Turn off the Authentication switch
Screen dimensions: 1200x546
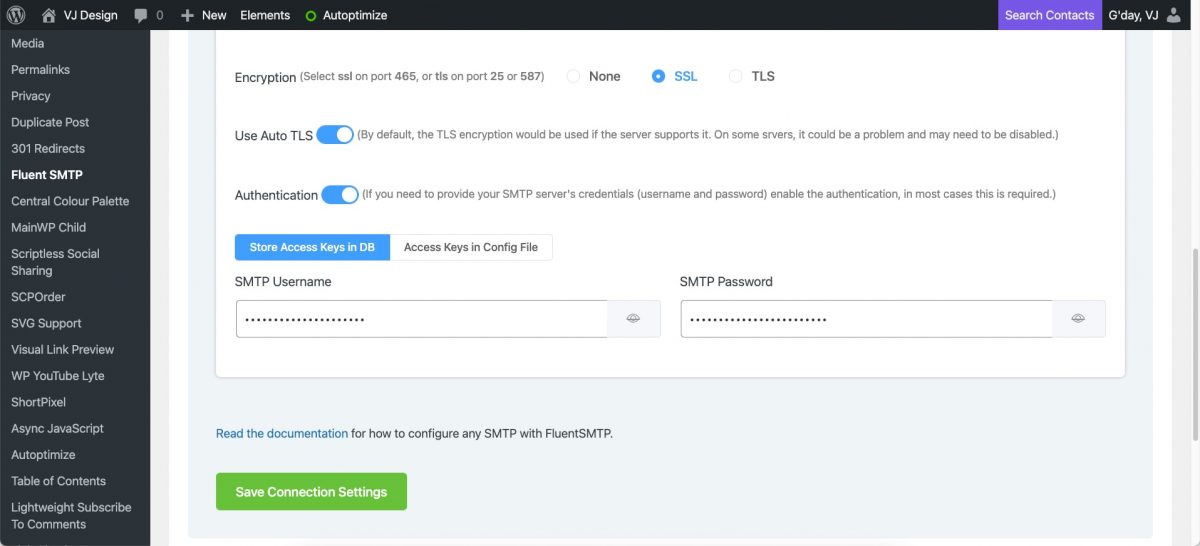click(340, 195)
